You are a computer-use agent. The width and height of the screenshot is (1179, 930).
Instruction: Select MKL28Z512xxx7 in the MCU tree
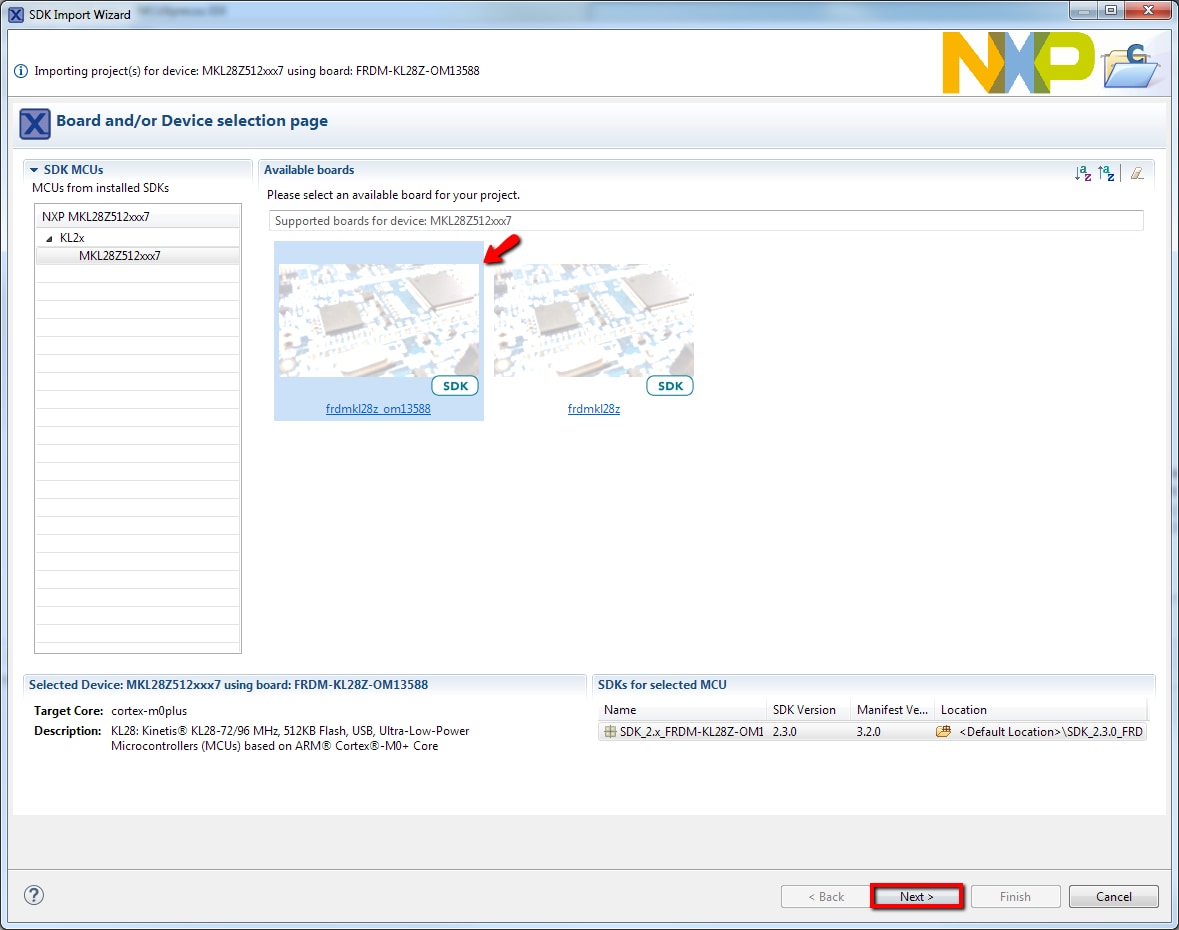point(120,255)
